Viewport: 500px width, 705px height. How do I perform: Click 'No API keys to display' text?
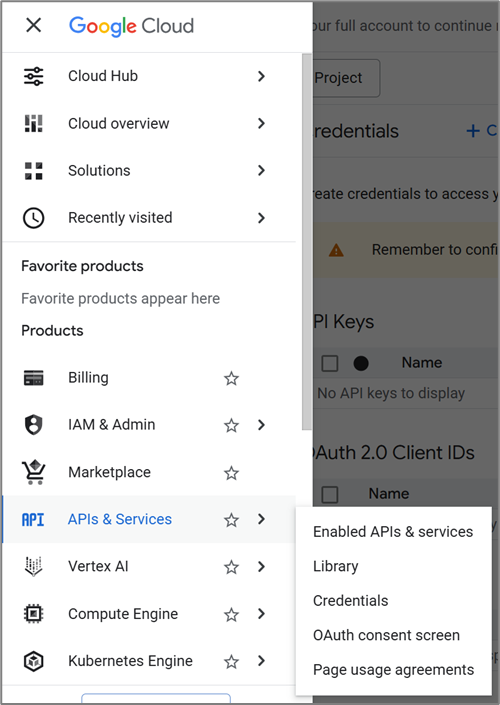[391, 393]
